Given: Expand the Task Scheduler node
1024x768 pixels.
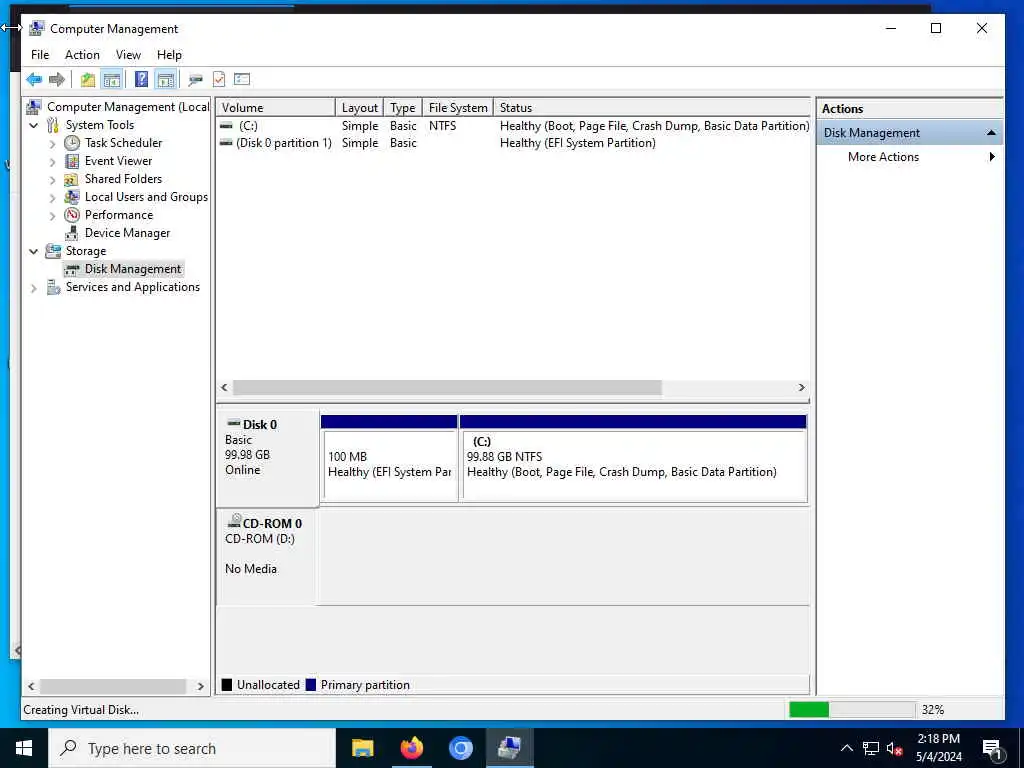Looking at the screenshot, I should 52,144.
